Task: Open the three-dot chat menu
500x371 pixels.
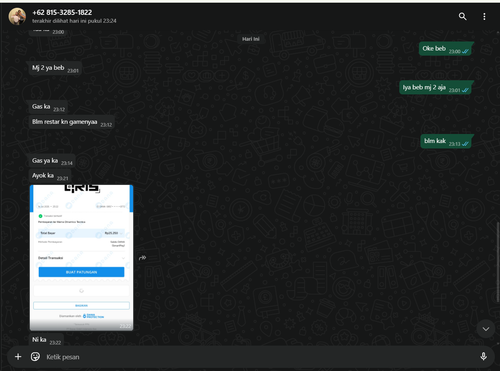Action: click(x=484, y=16)
